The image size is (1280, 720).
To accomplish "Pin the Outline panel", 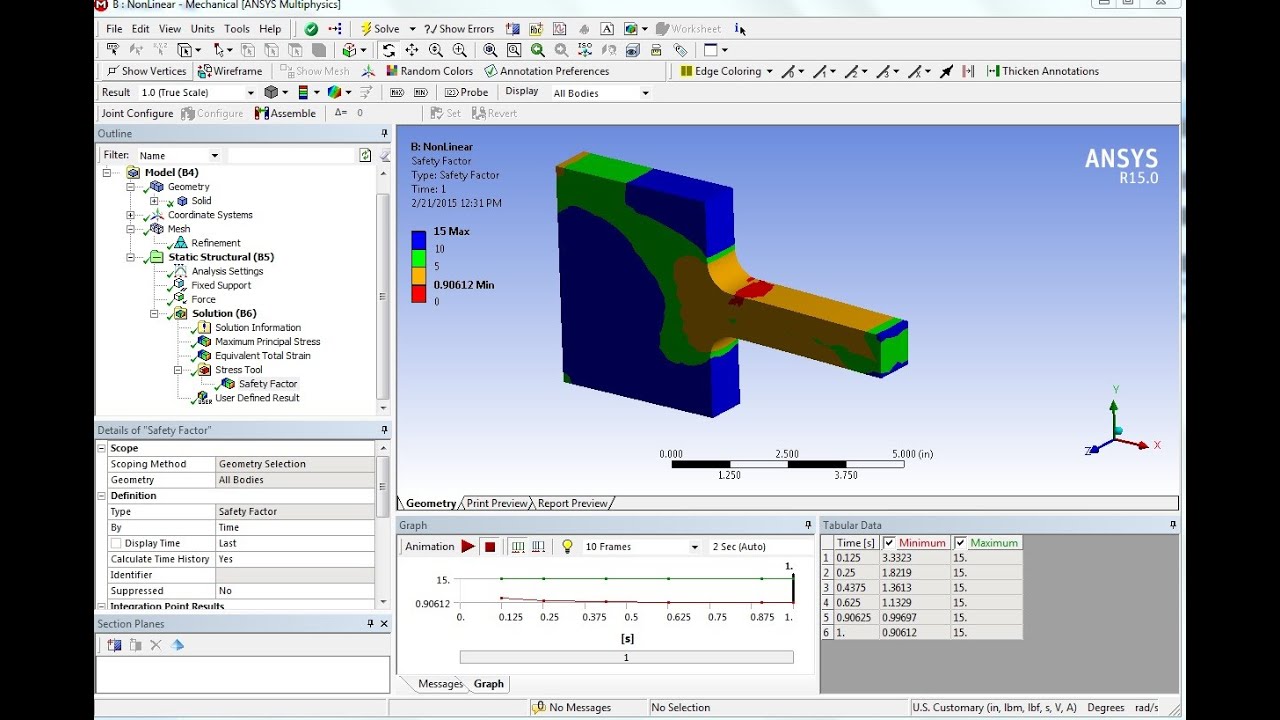I will [x=384, y=134].
